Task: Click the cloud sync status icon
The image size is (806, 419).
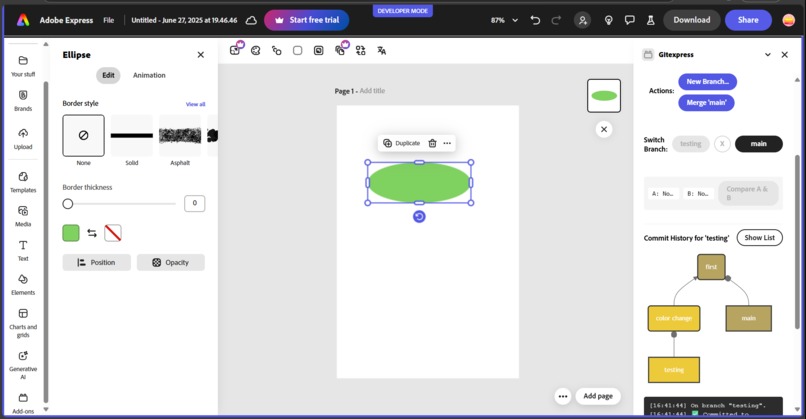Action: point(251,21)
